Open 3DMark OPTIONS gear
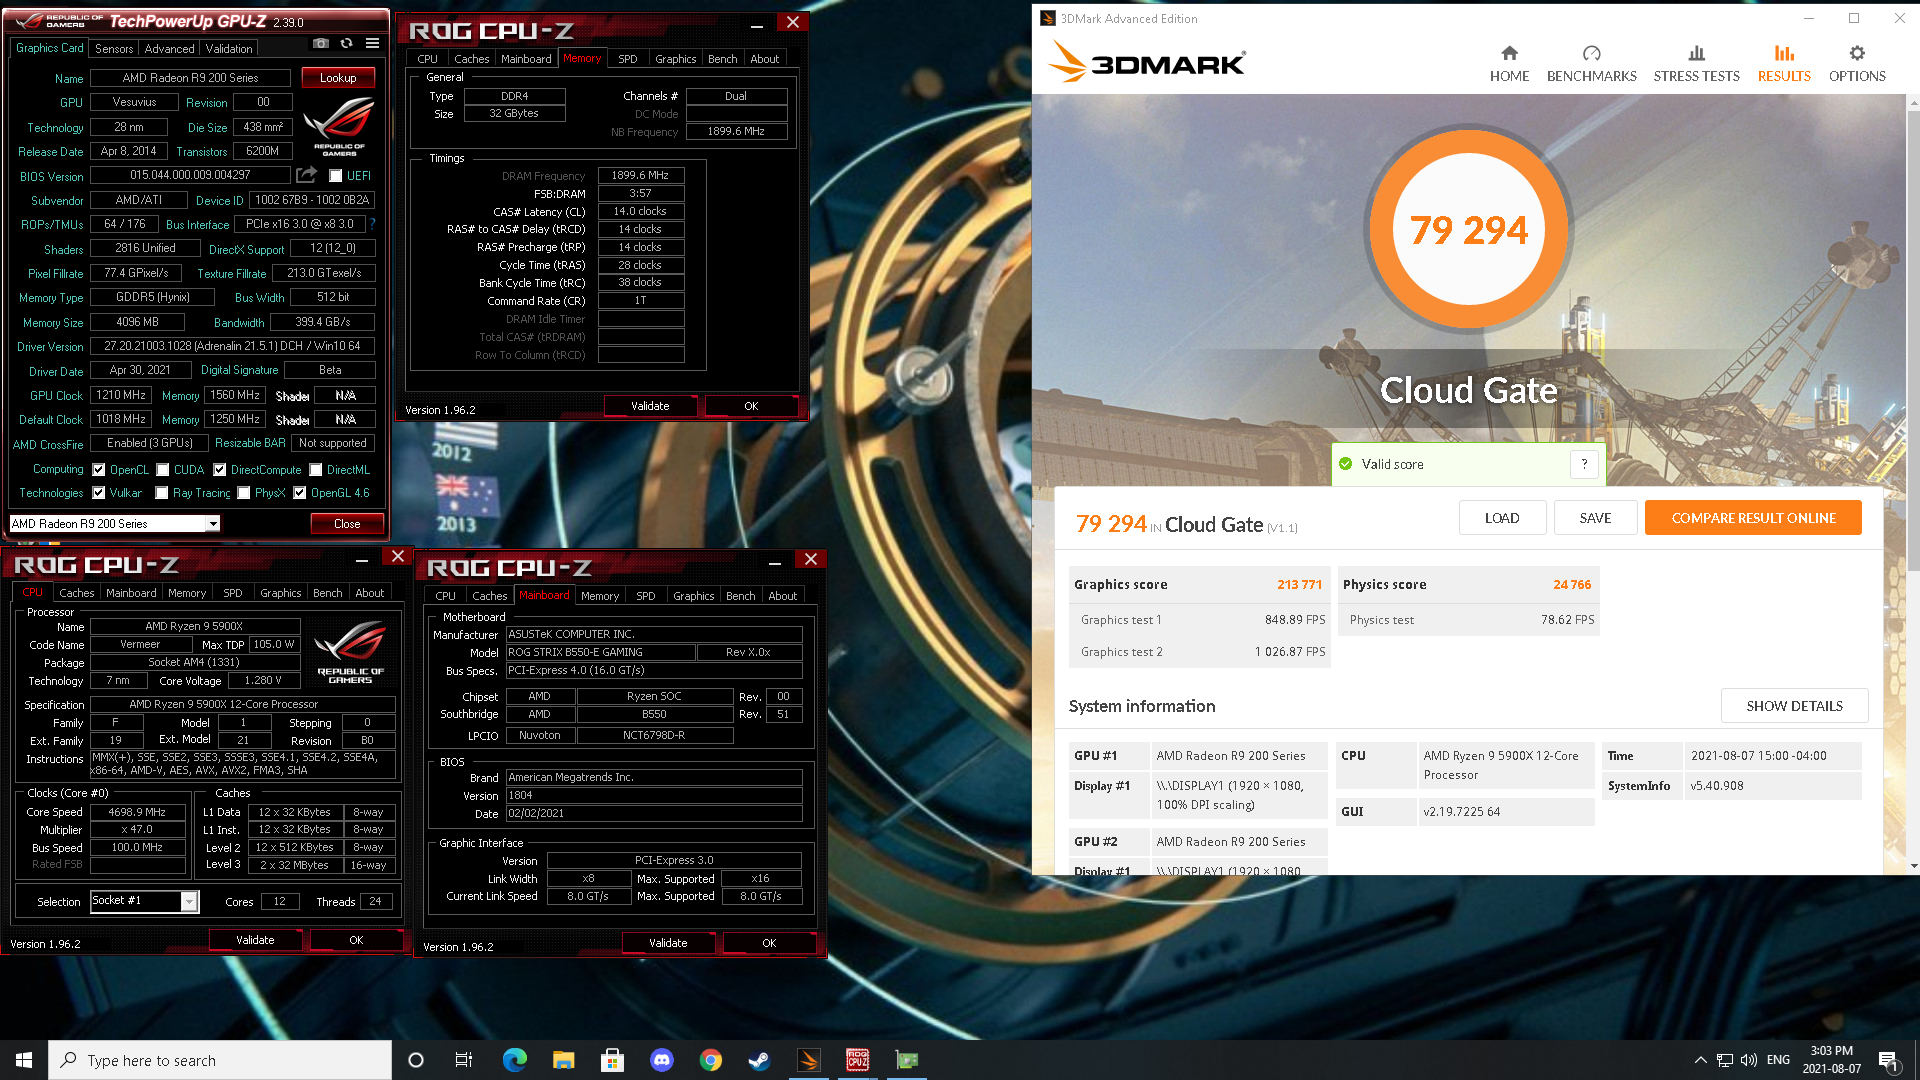 [x=1857, y=64]
